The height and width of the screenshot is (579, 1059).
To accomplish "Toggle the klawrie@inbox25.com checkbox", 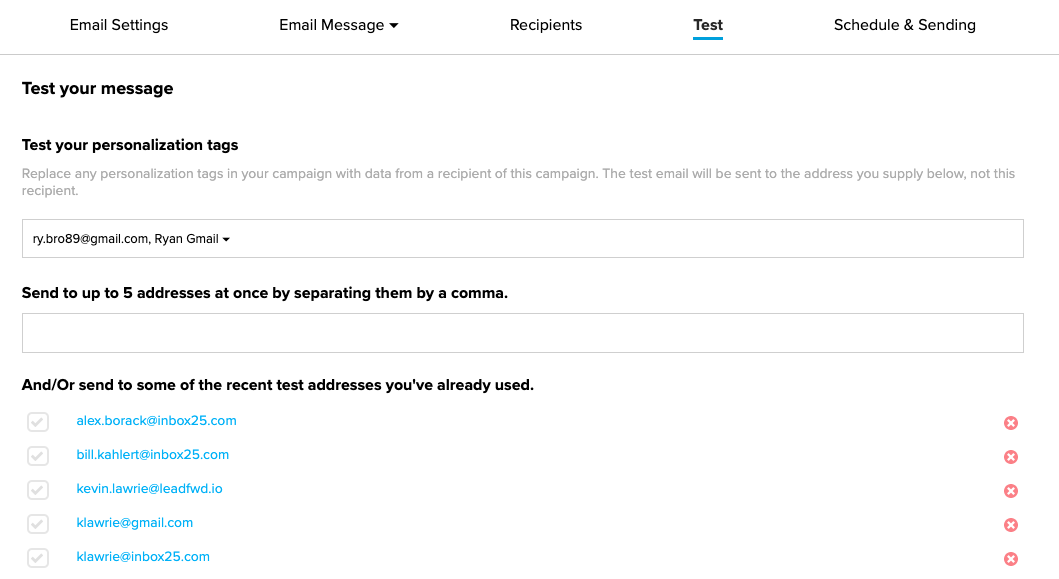I will point(38,557).
